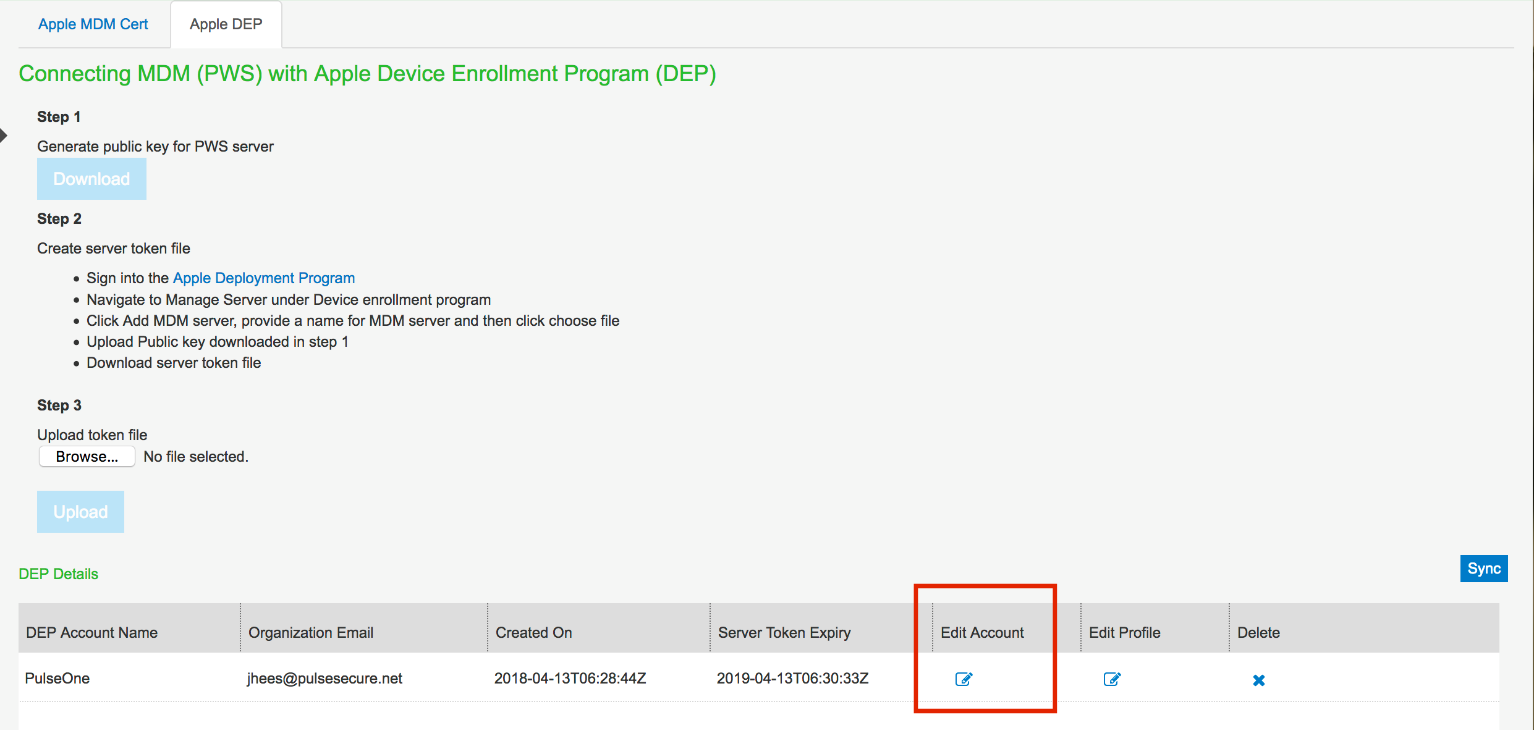Image resolution: width=1534 pixels, height=730 pixels.
Task: Click the 'Download server token file' bullet
Action: [174, 363]
